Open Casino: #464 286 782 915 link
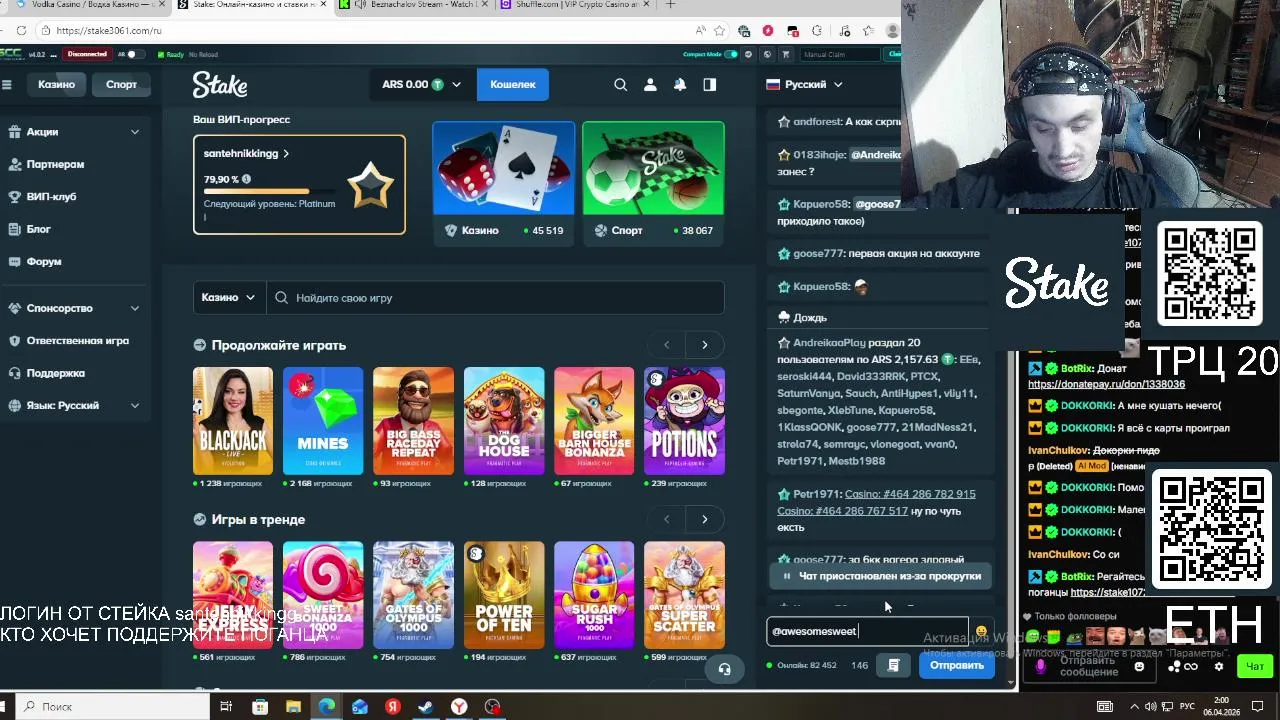The height and width of the screenshot is (720, 1280). coord(910,494)
